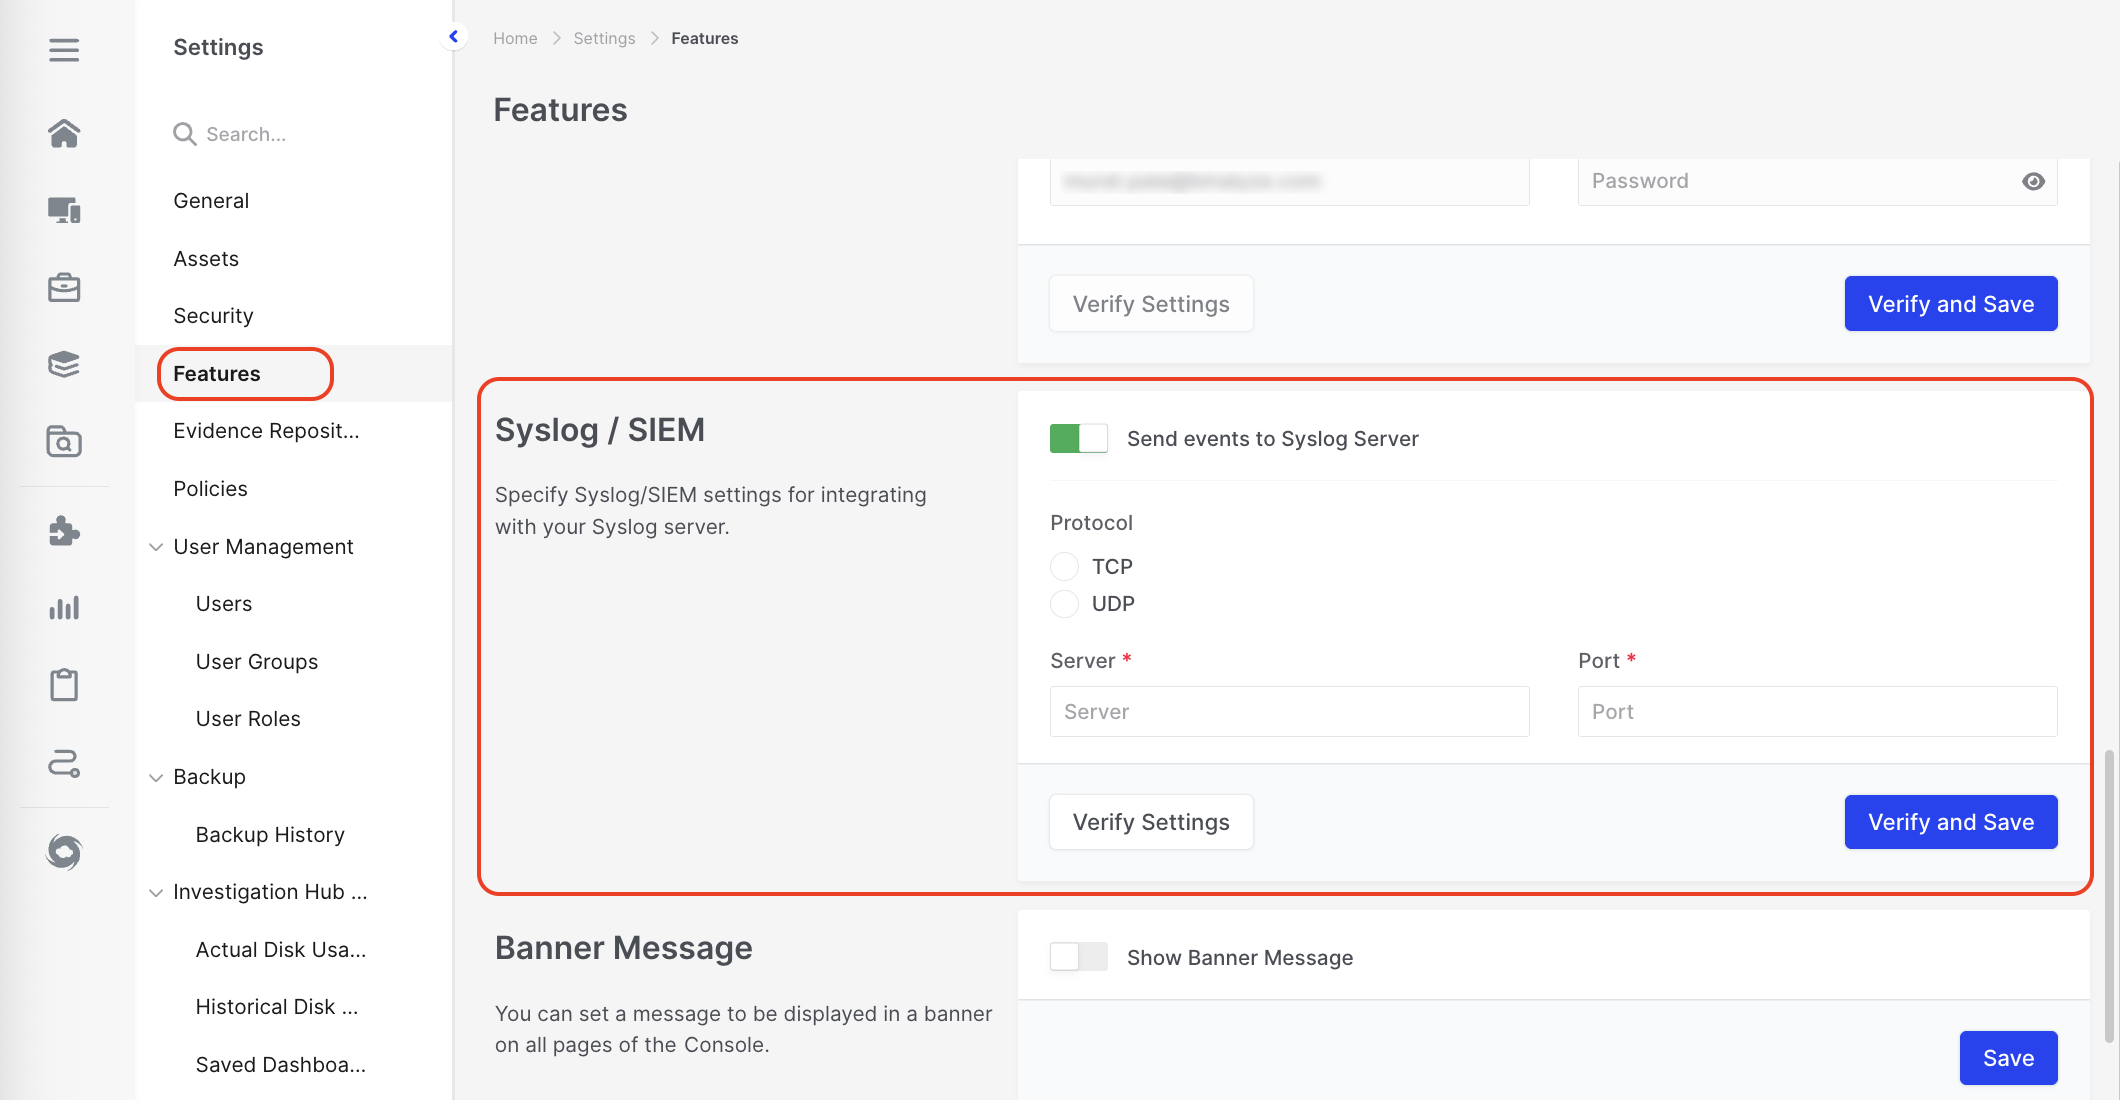The width and height of the screenshot is (2120, 1100).
Task: Click the puzzle piece integrations icon
Action: point(64,531)
